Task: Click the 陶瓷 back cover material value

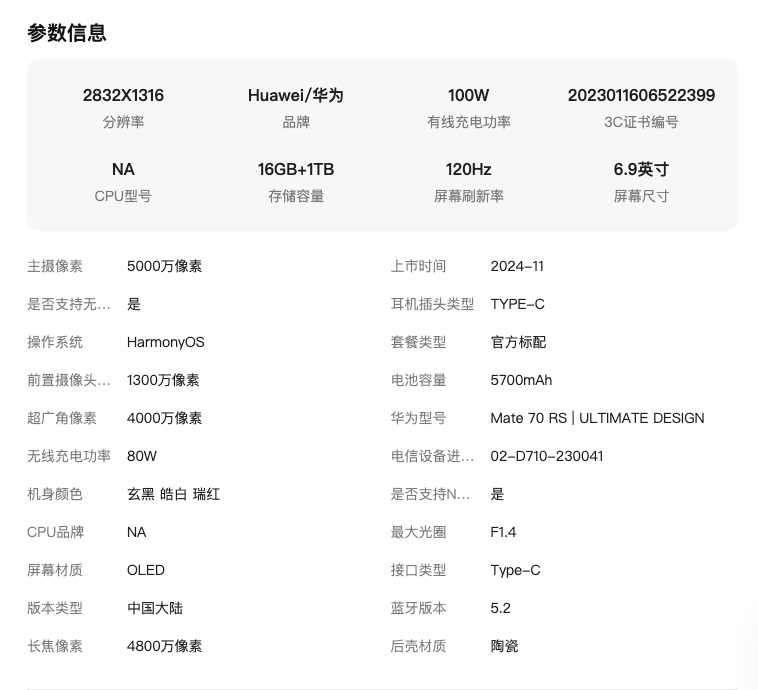Action: click(504, 646)
